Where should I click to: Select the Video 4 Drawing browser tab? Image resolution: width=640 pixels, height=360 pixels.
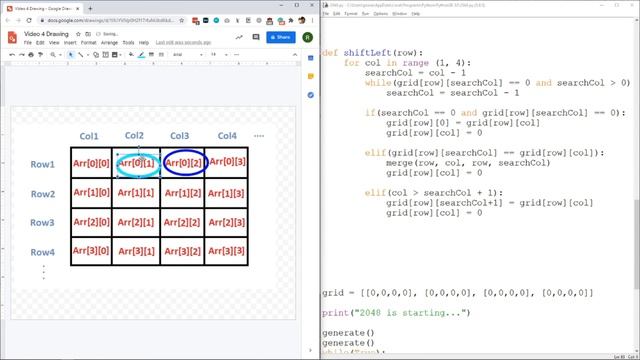(x=43, y=8)
